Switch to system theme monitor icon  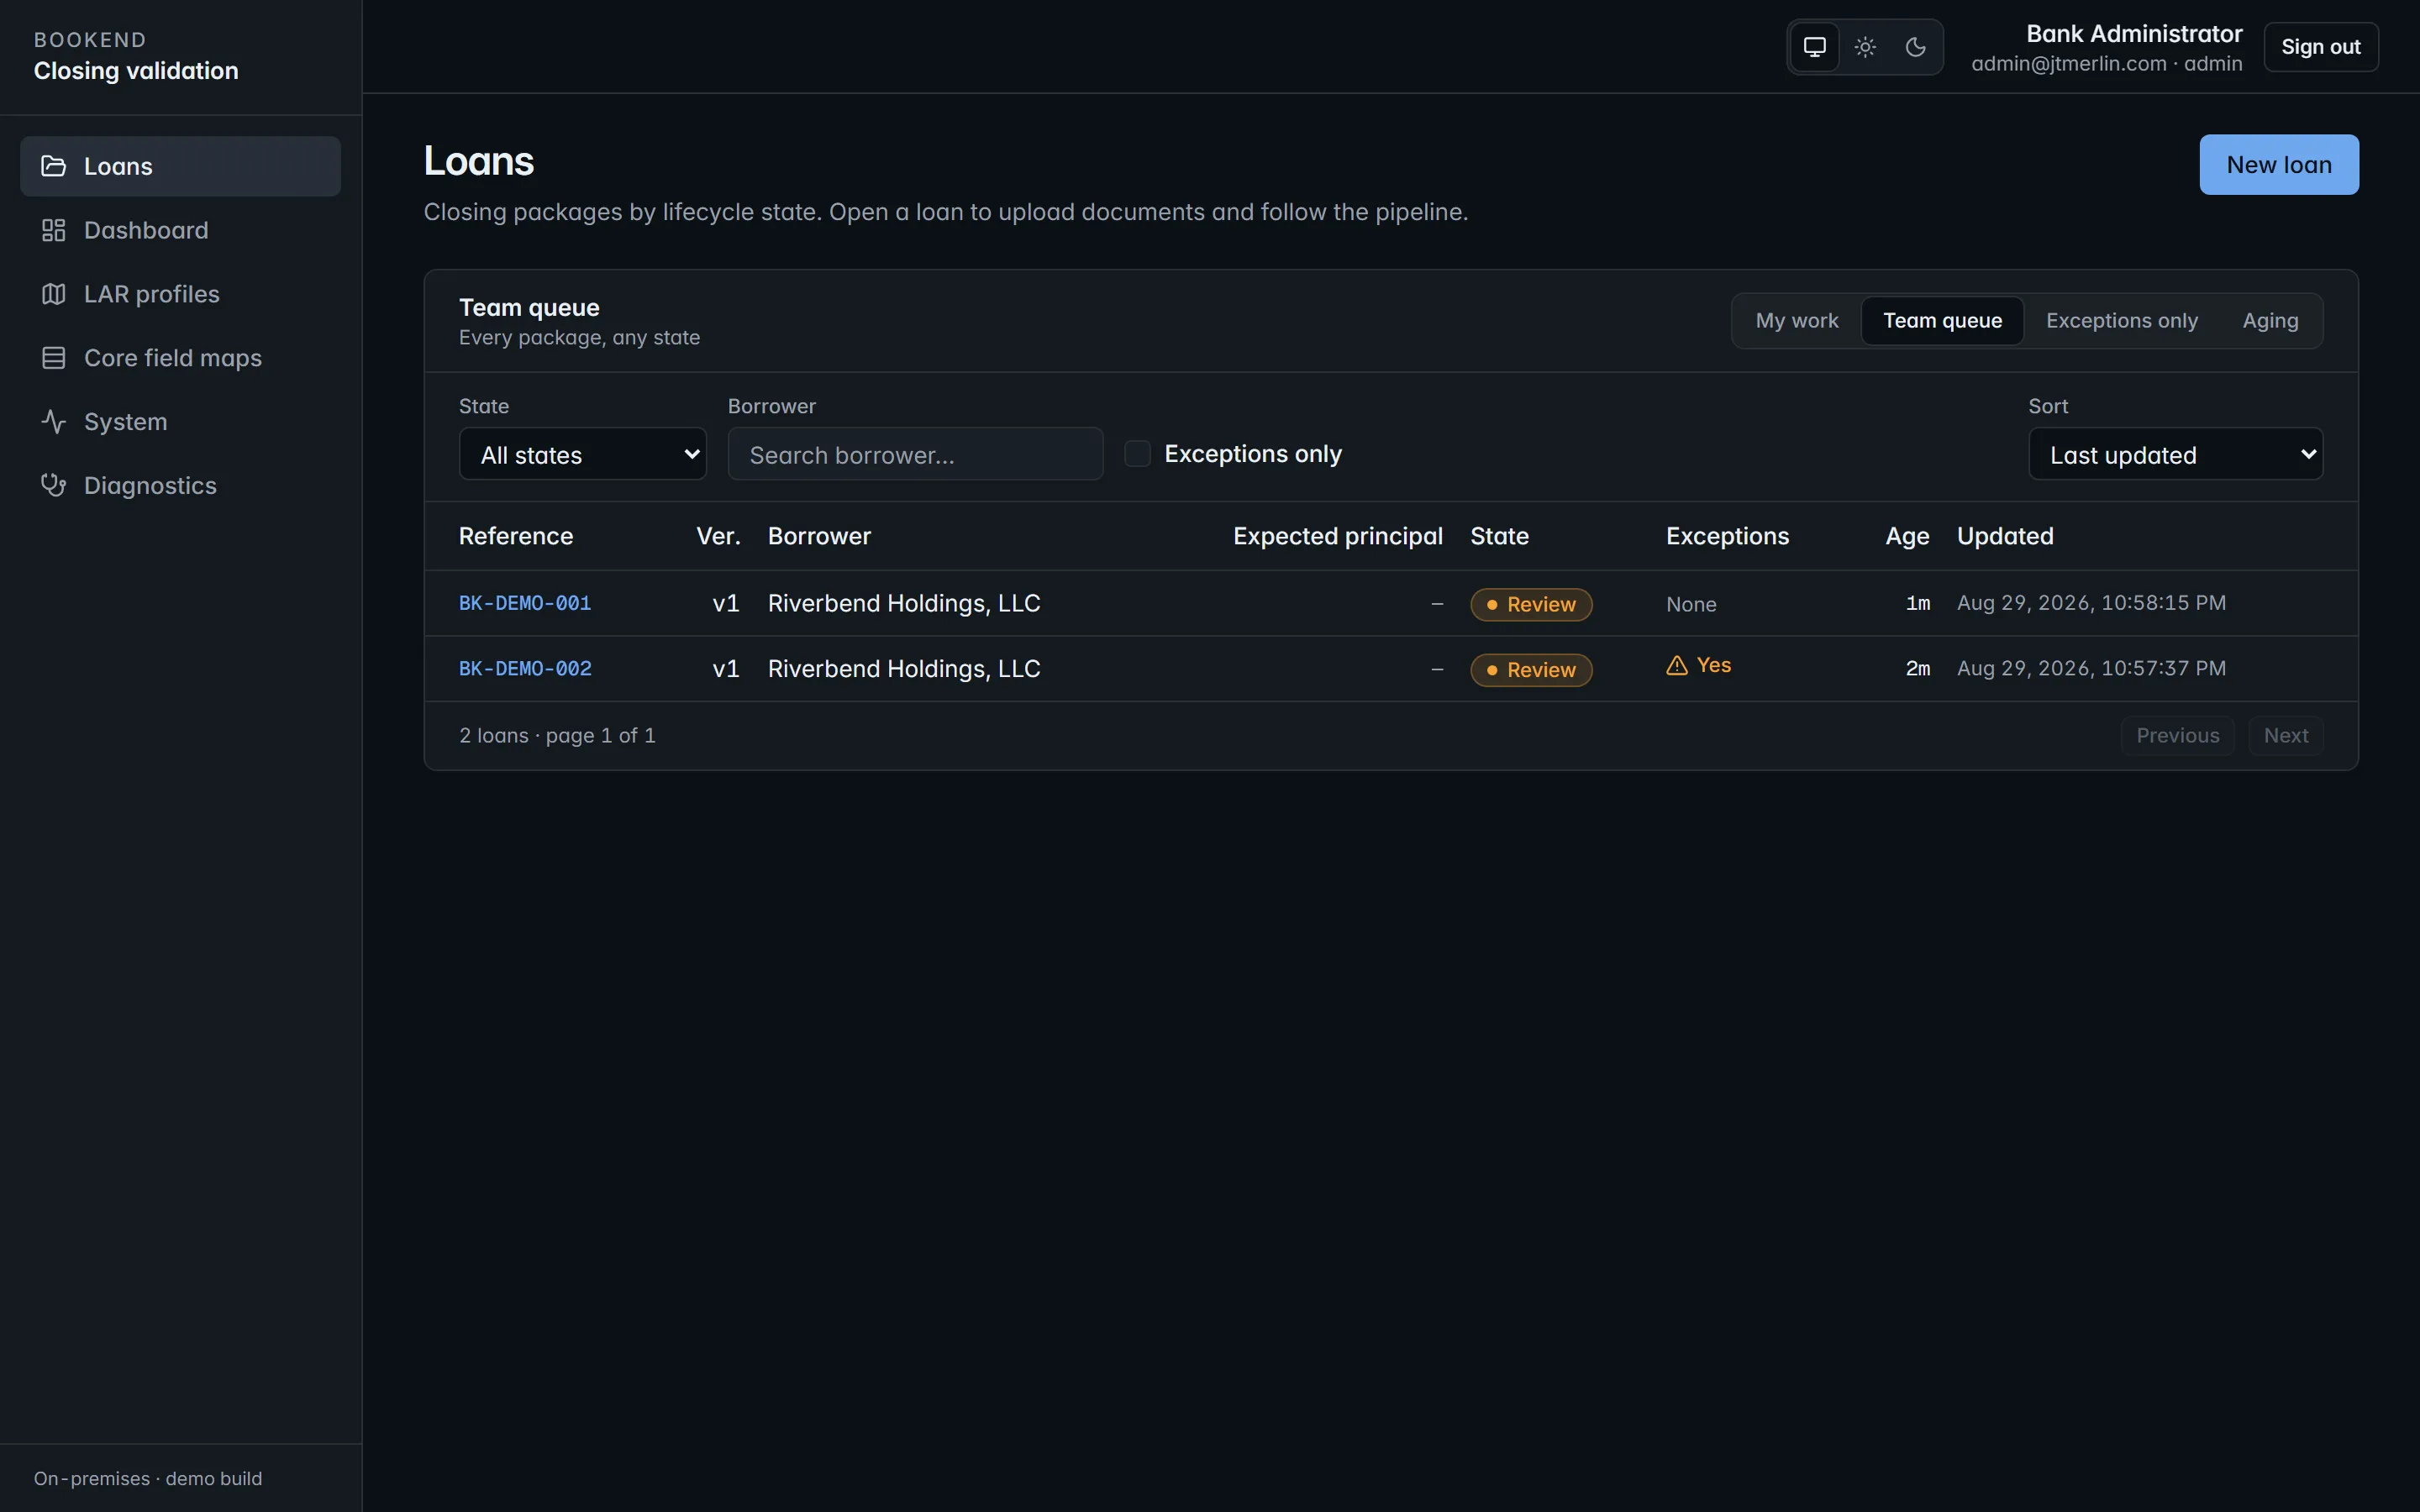1814,47
